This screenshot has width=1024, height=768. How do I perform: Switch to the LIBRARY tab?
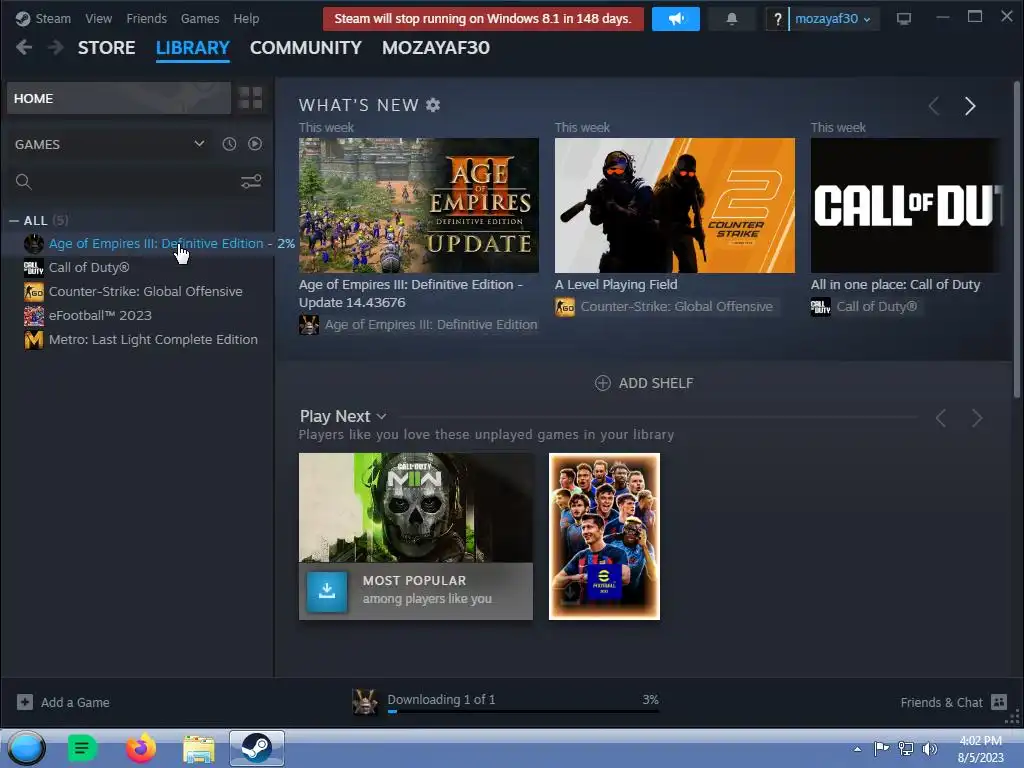coord(193,48)
